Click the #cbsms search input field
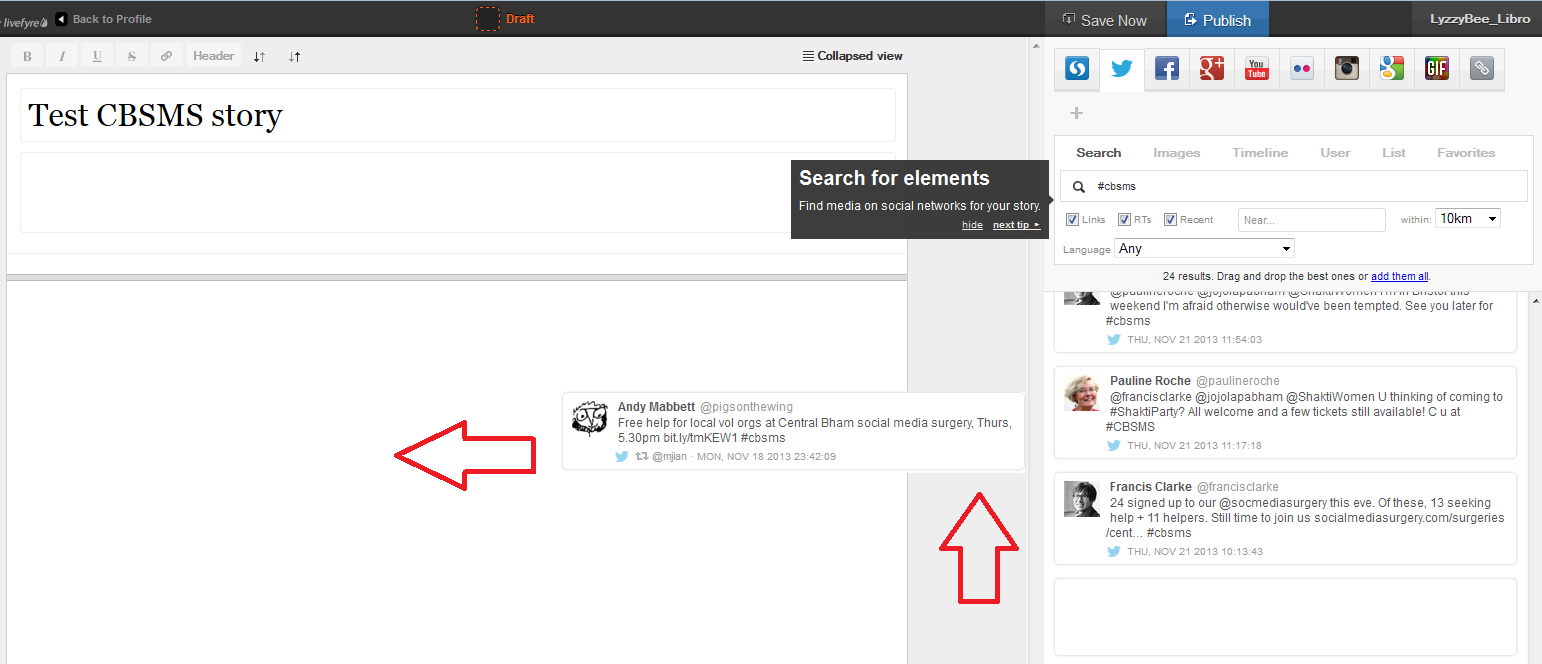1542x664 pixels. point(1300,186)
